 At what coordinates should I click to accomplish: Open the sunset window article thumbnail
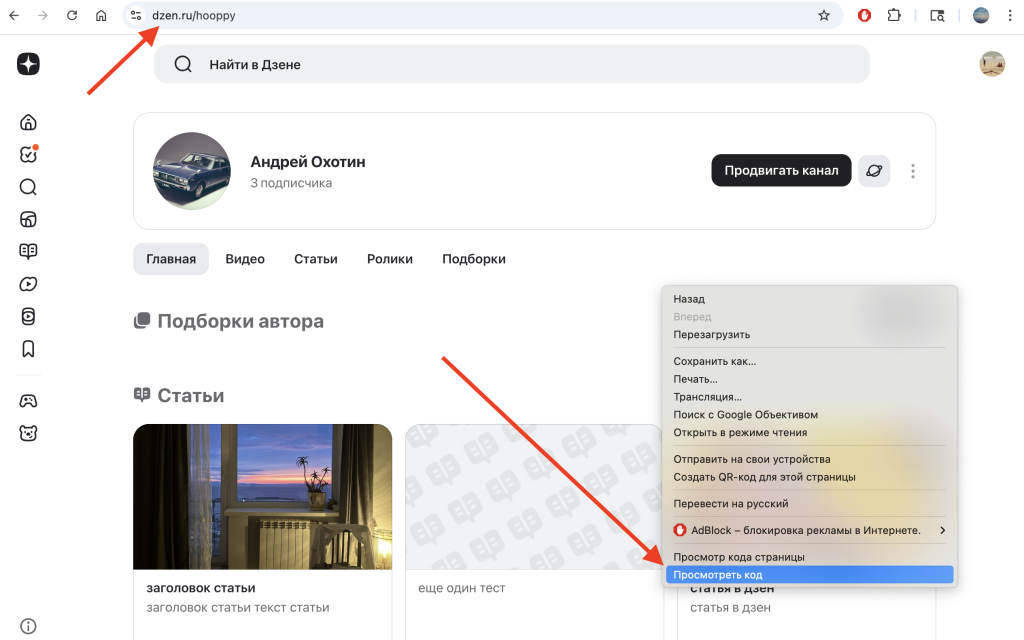(262, 496)
